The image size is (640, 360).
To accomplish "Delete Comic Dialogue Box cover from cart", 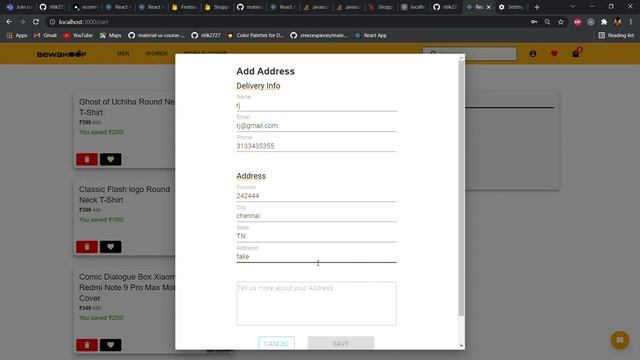I will tap(87, 345).
